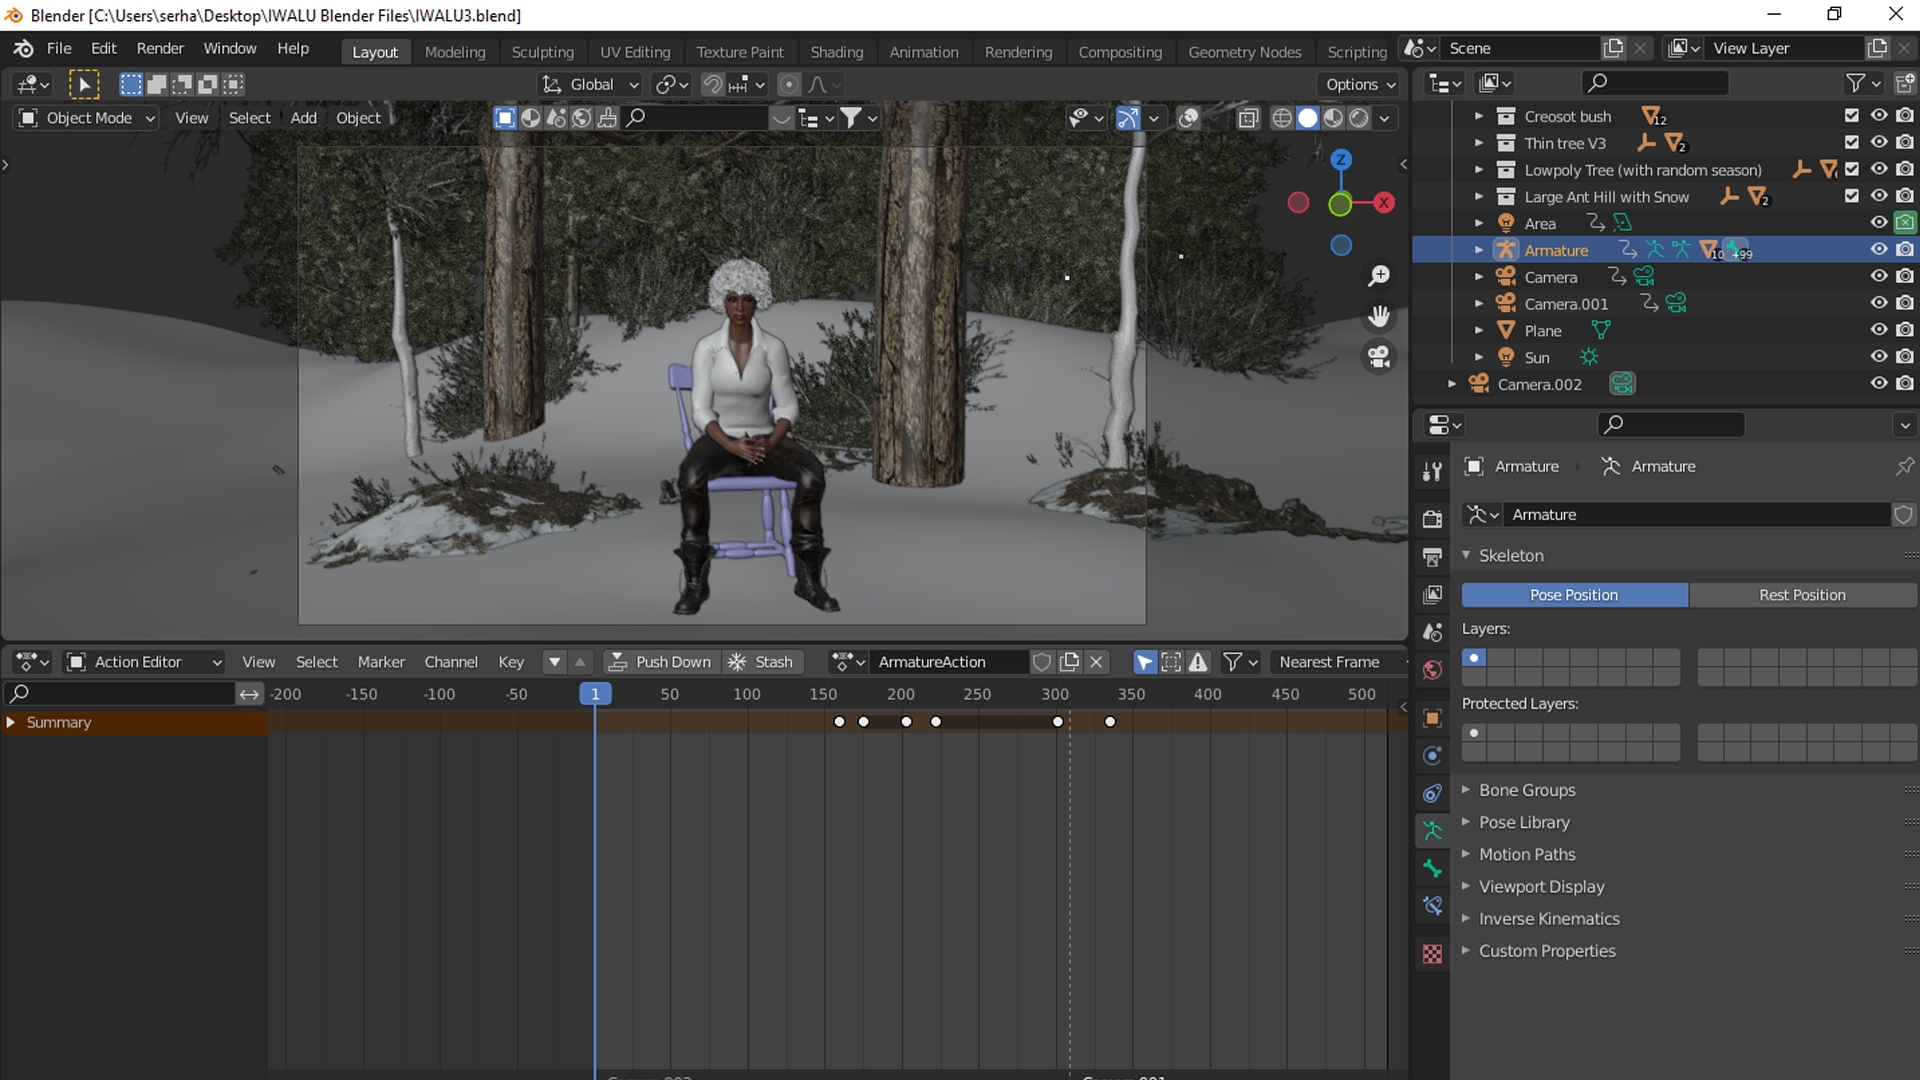Pin the properties editor context
Screen dimensions: 1920x1080
tap(1904, 466)
